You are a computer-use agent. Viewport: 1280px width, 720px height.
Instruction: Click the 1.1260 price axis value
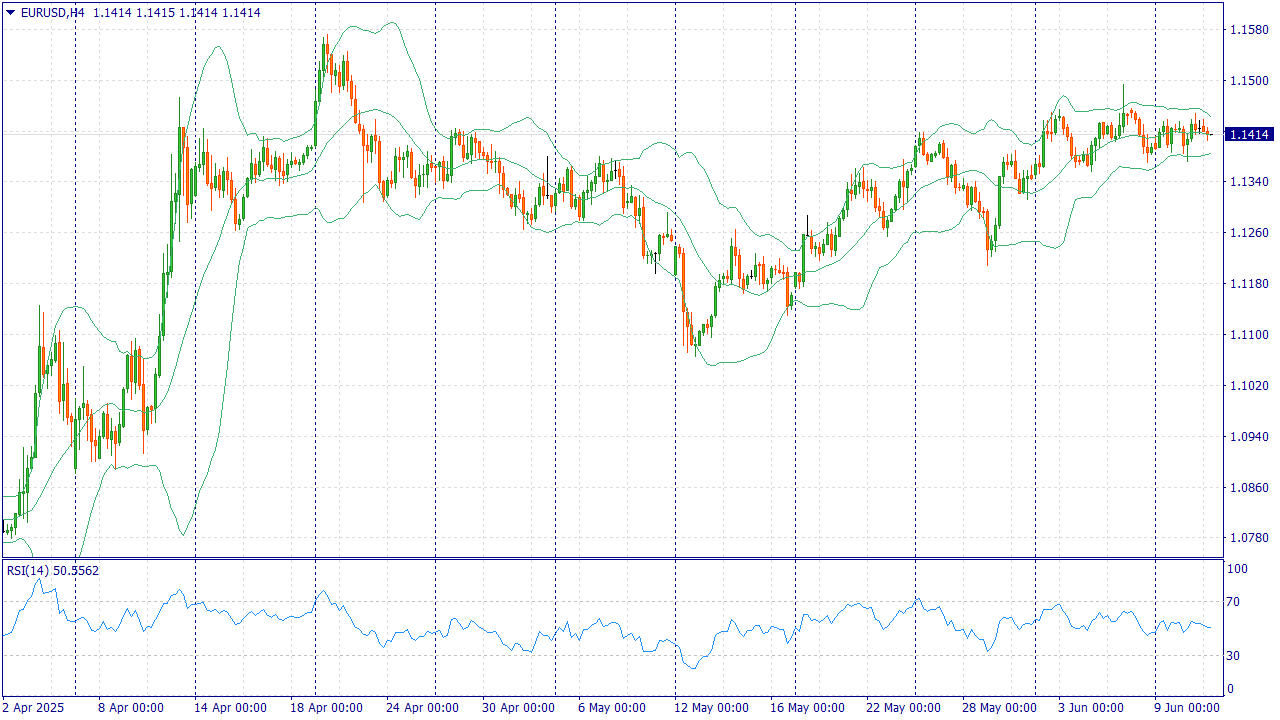[x=1247, y=233]
